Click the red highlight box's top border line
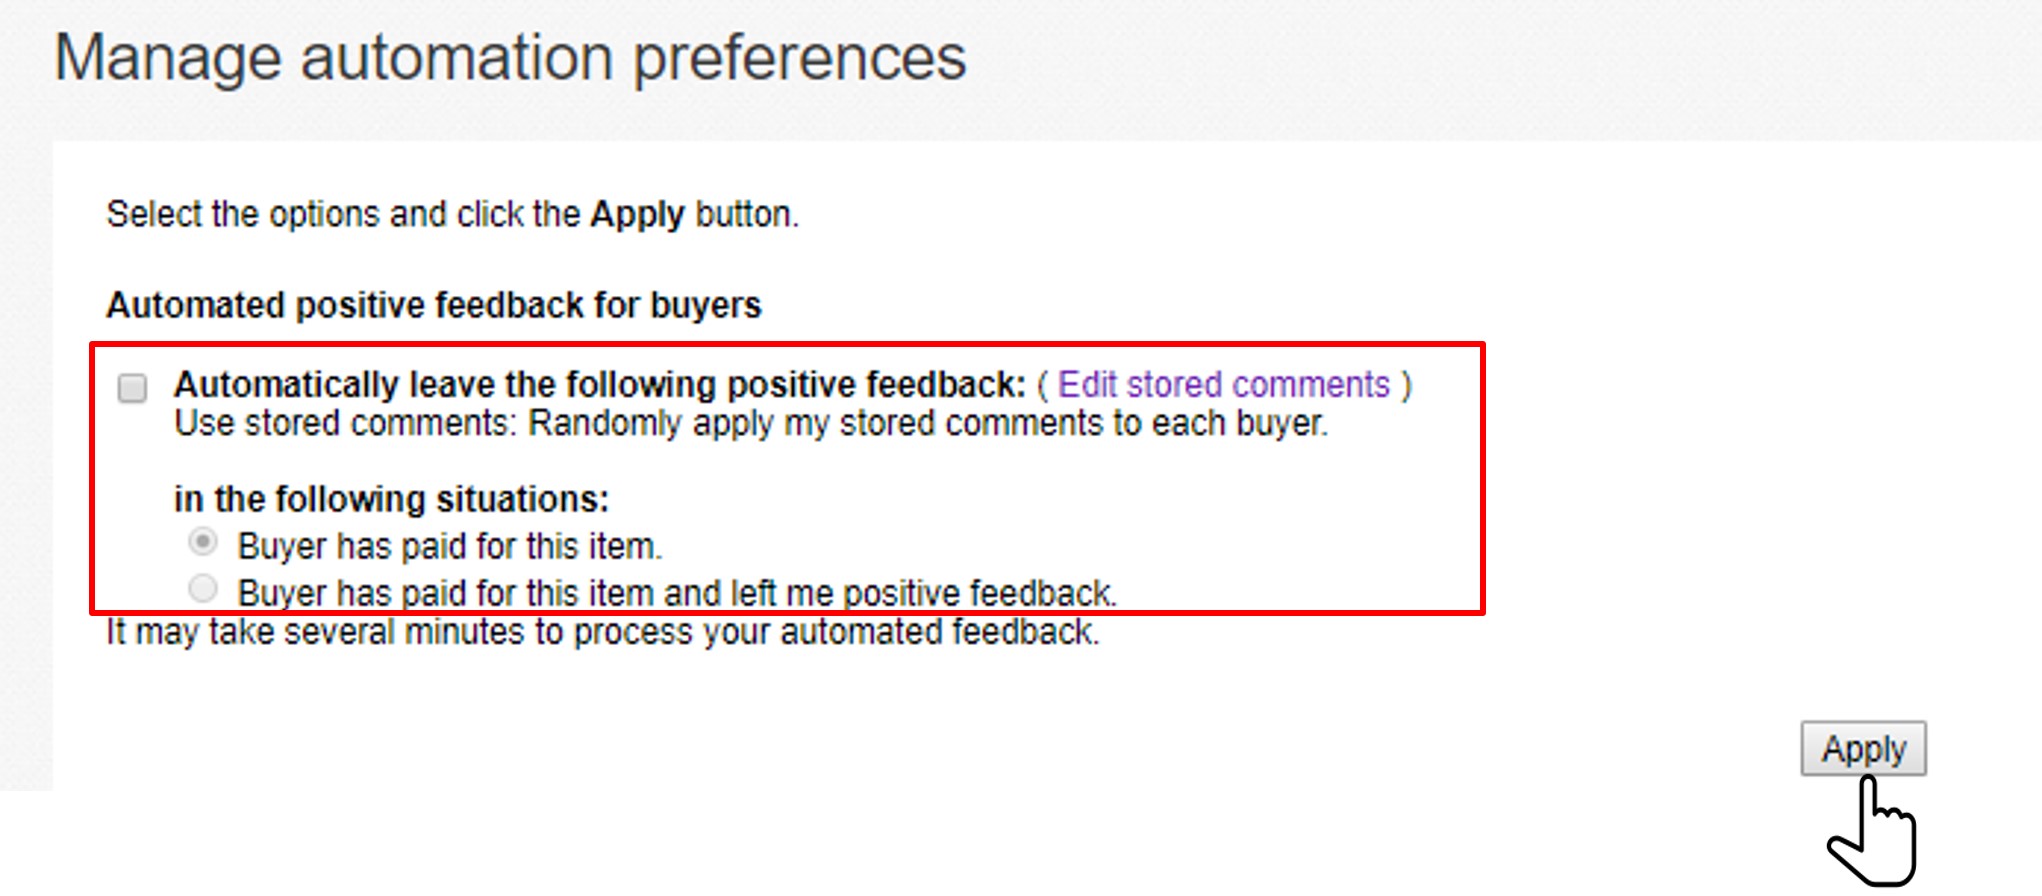This screenshot has height=896, width=2042. [x=787, y=345]
